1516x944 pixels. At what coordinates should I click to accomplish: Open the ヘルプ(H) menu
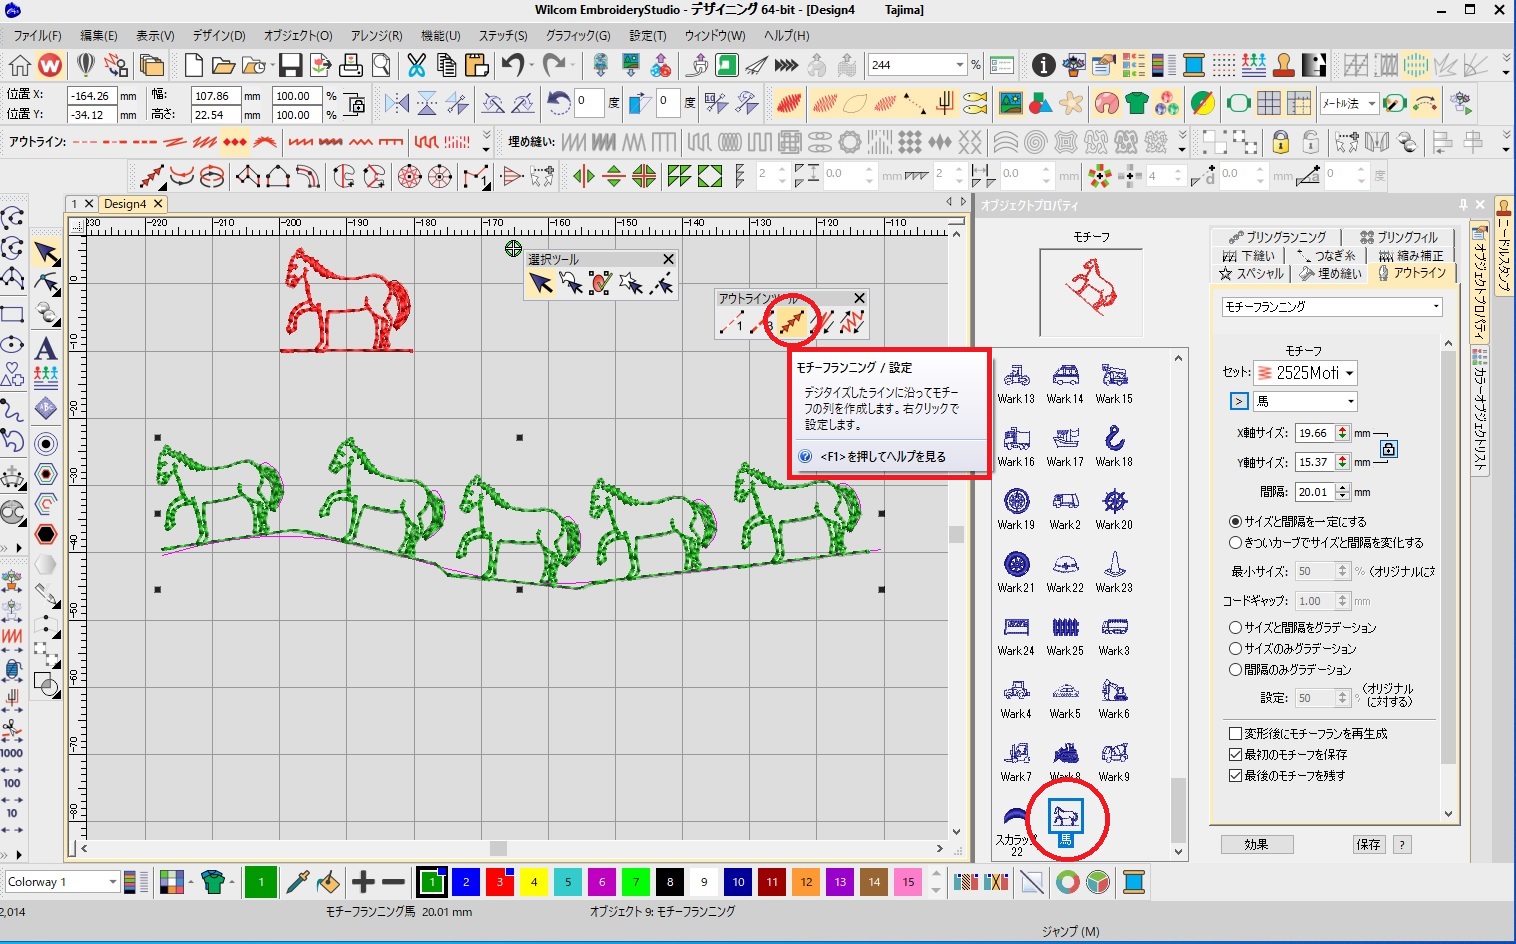(x=787, y=35)
